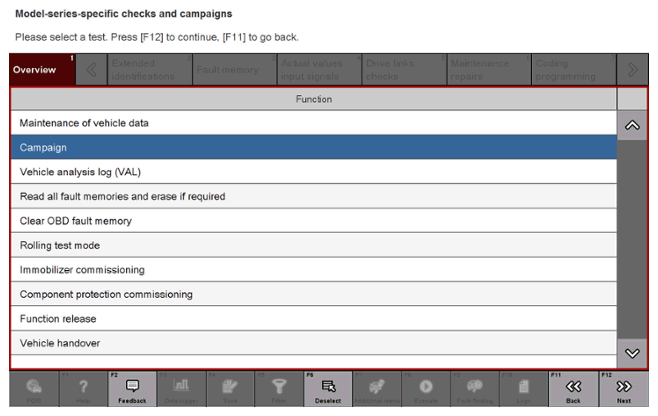
Task: Pick Immobilizer commissioning from the list
Action: tap(313, 270)
